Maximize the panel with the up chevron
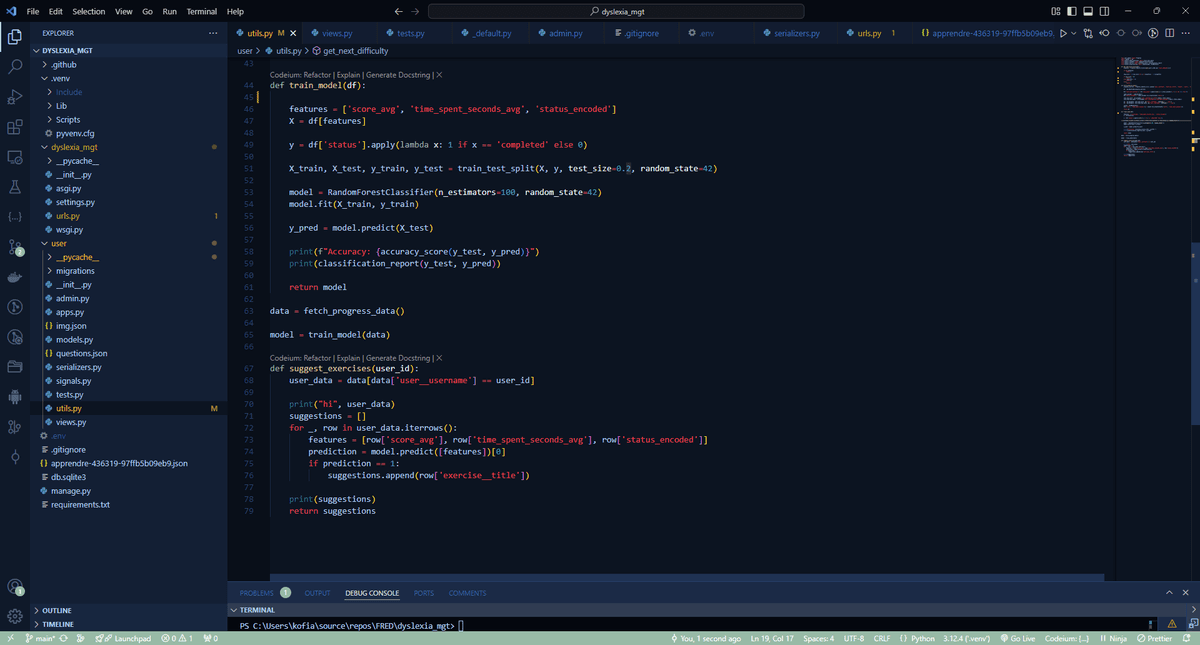 [x=1170, y=593]
